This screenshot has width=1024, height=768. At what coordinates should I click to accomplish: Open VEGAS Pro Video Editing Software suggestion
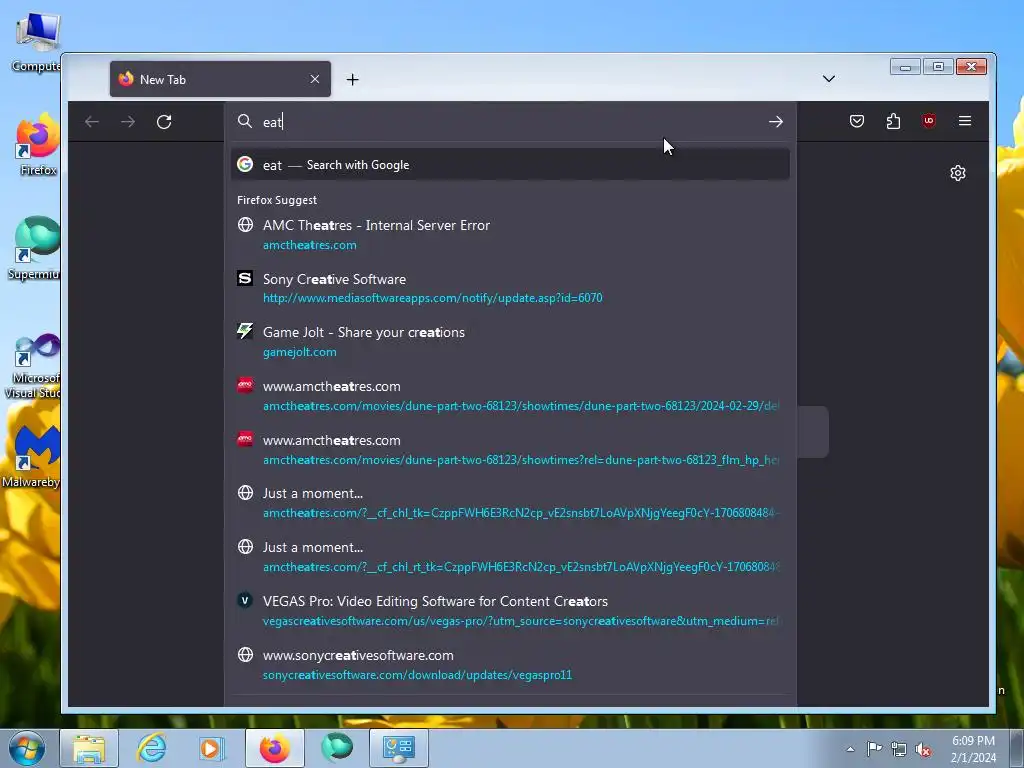click(510, 611)
